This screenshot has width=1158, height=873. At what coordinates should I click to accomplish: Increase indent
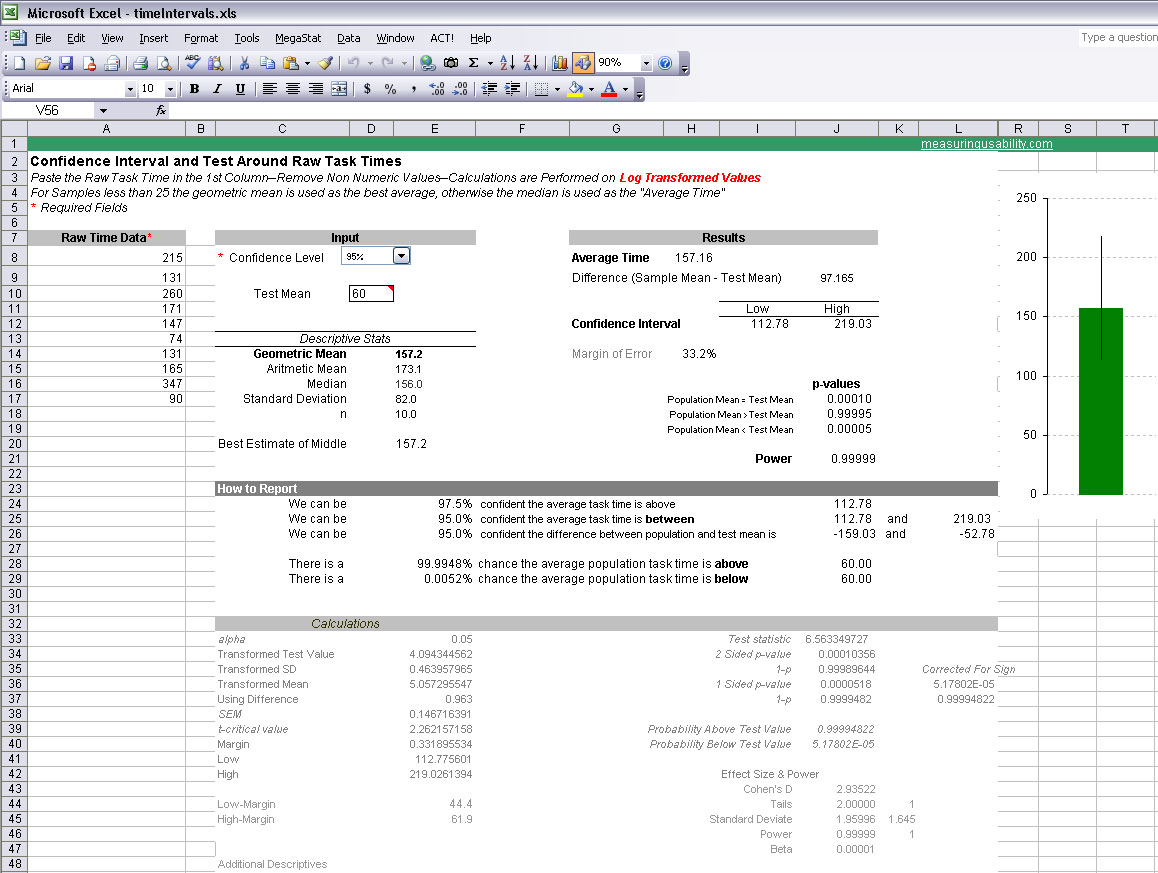513,89
